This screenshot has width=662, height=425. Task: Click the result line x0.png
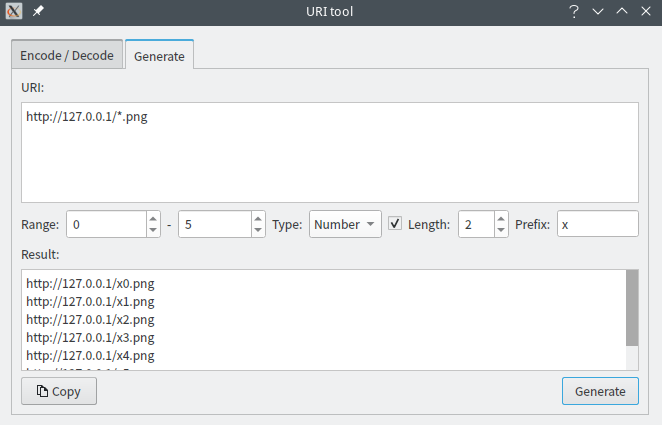[x=90, y=283]
